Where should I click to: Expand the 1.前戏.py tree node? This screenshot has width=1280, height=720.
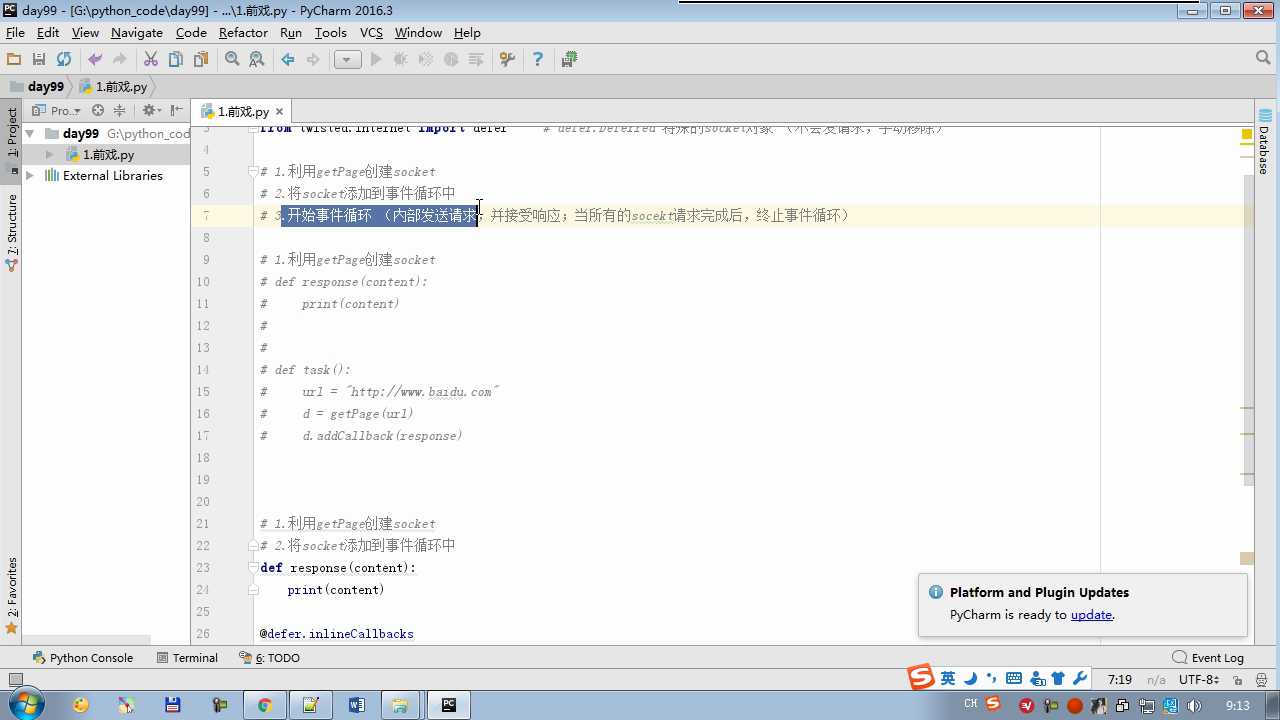pyautogui.click(x=50, y=155)
